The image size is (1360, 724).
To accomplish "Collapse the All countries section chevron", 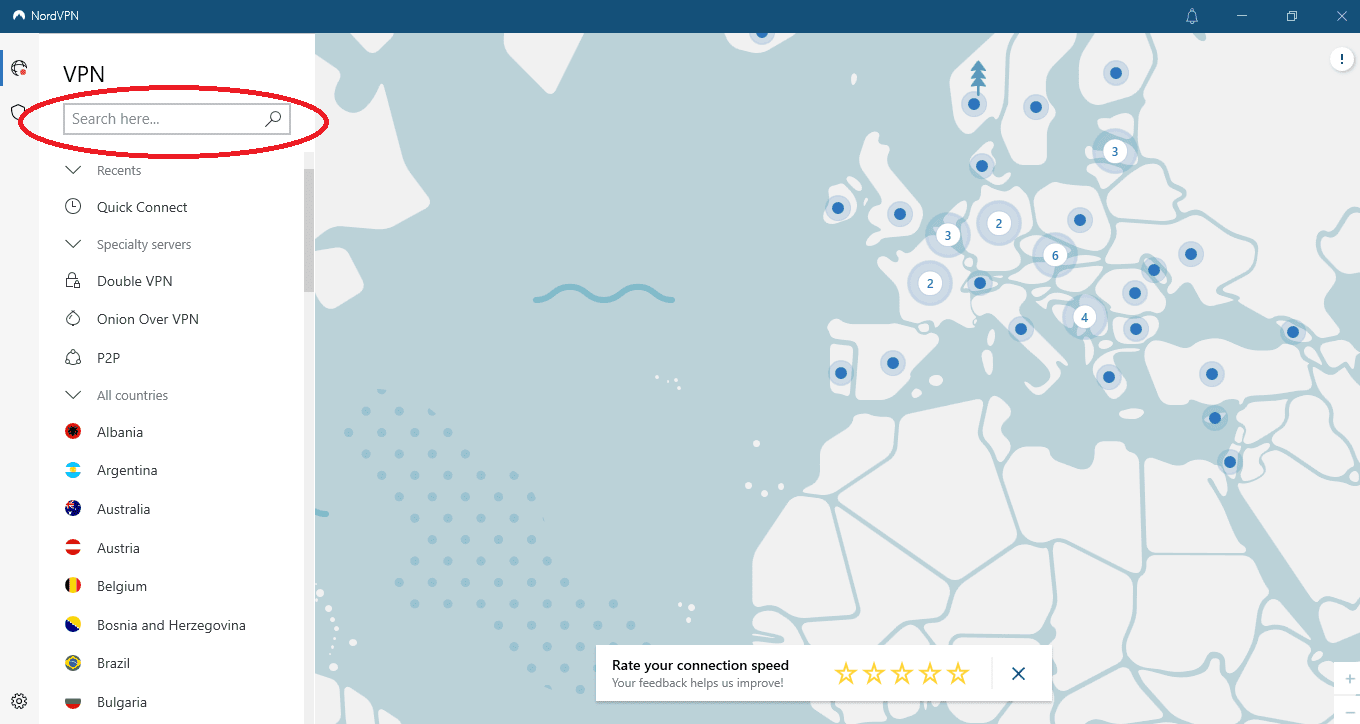I will 73,395.
